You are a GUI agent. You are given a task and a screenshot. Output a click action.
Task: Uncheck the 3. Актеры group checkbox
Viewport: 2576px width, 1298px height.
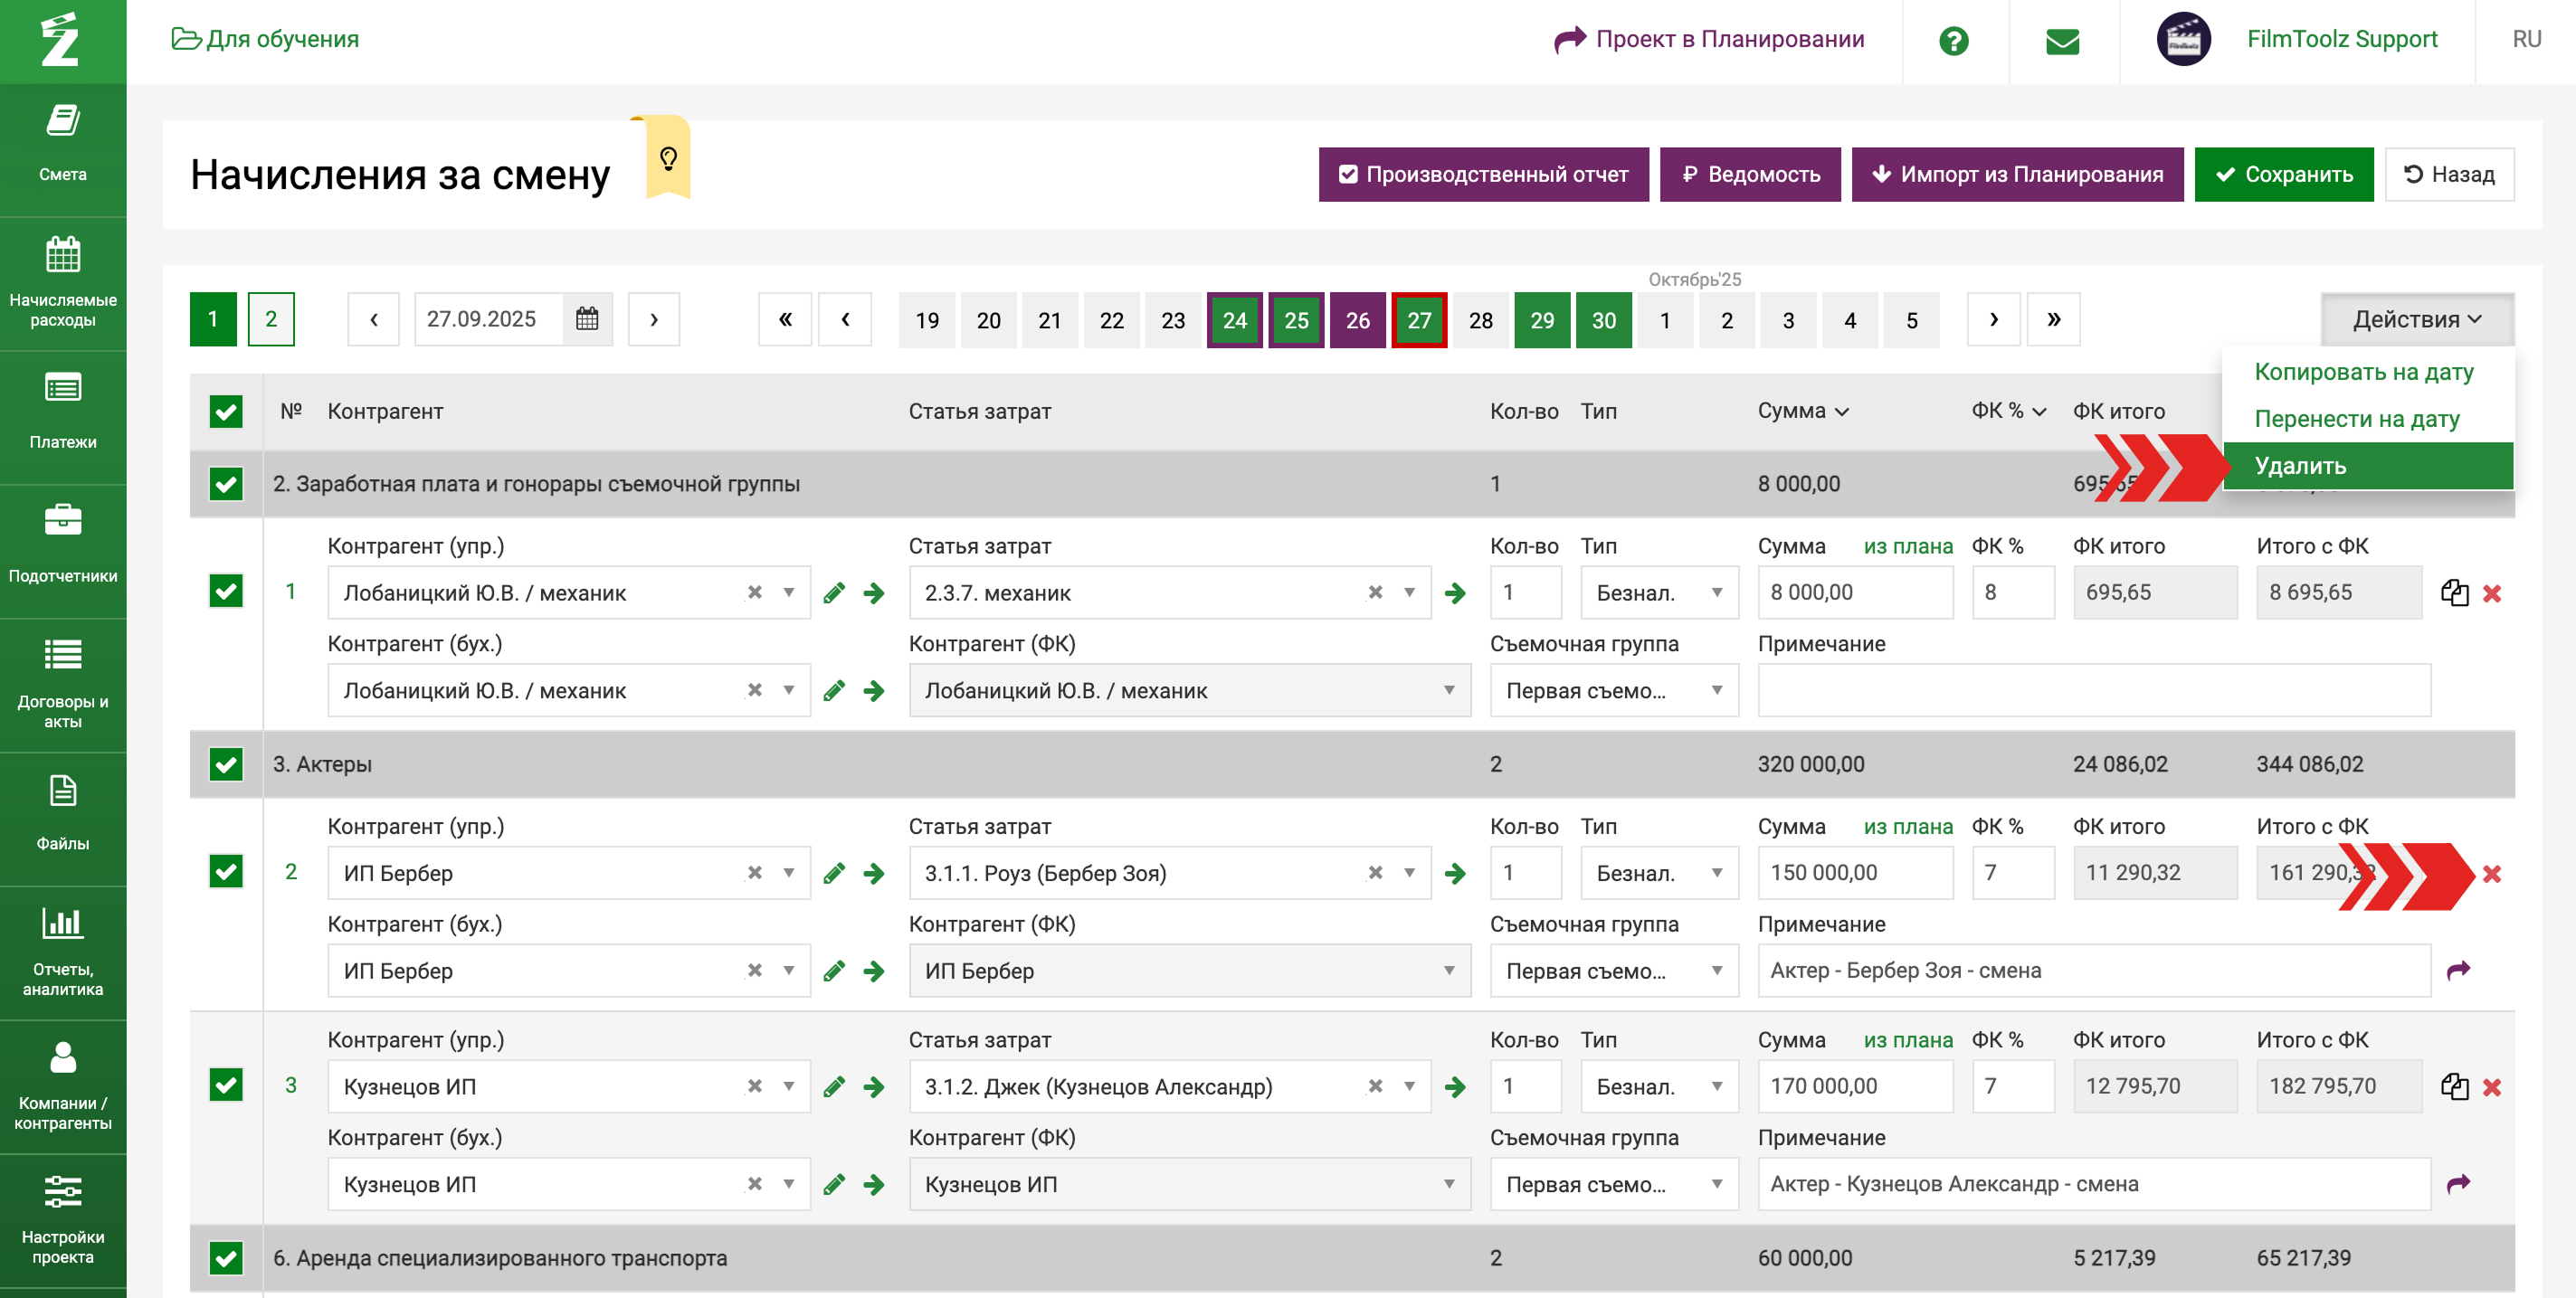coord(226,764)
